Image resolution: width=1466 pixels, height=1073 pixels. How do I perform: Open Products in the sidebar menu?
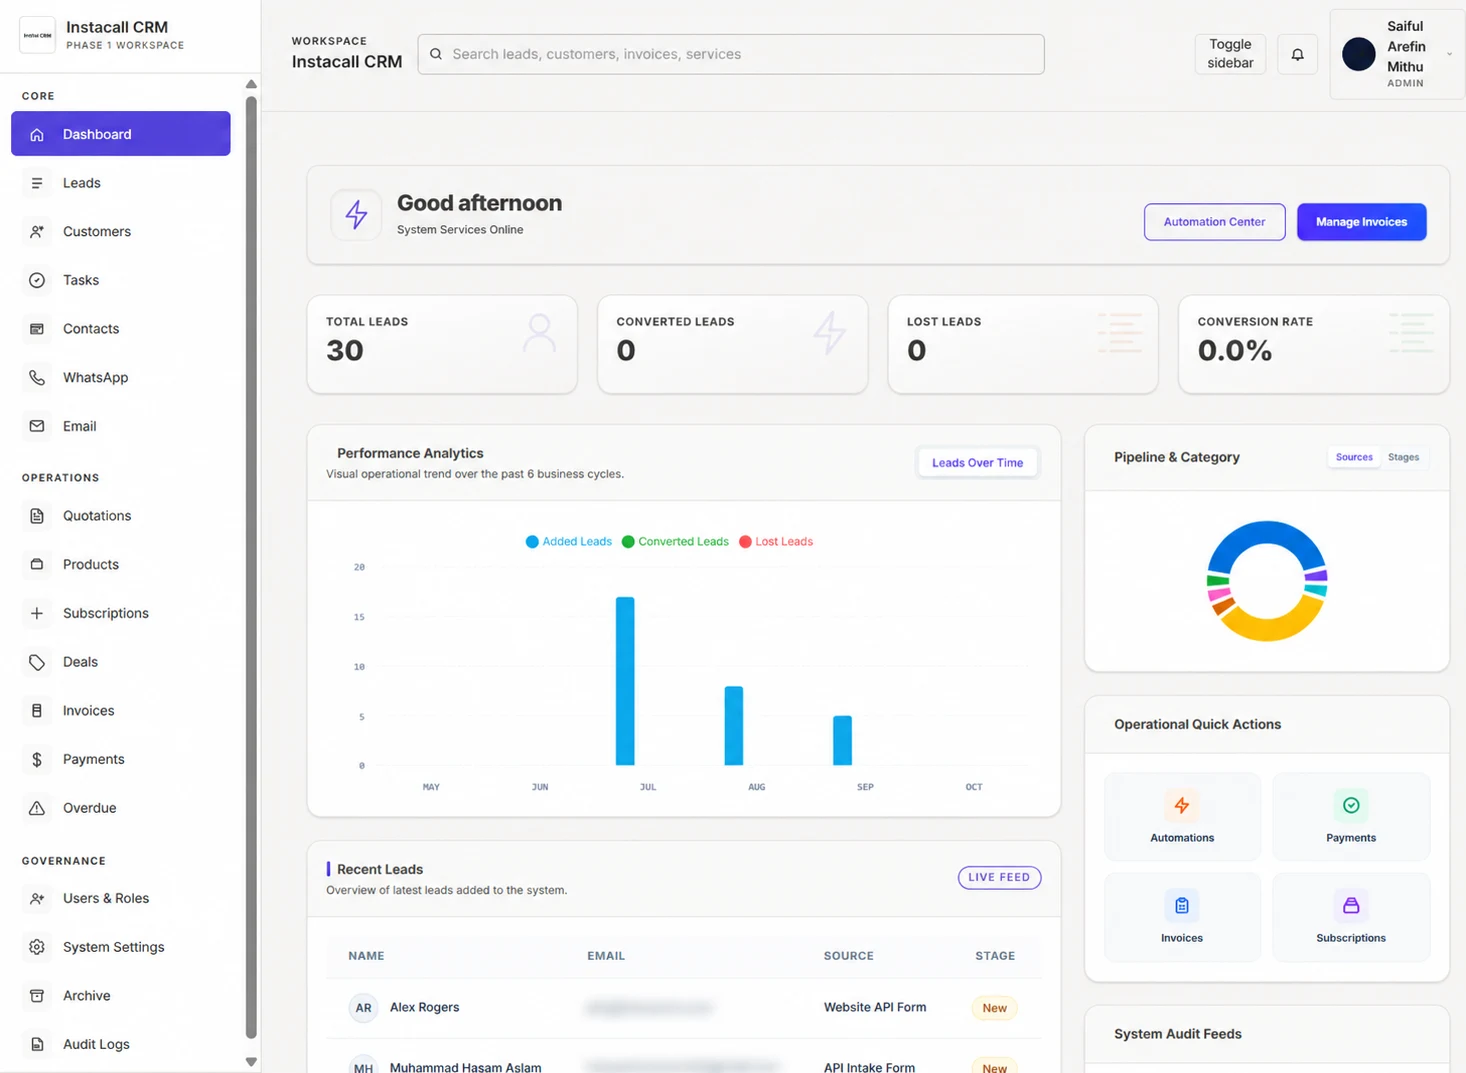(121, 565)
